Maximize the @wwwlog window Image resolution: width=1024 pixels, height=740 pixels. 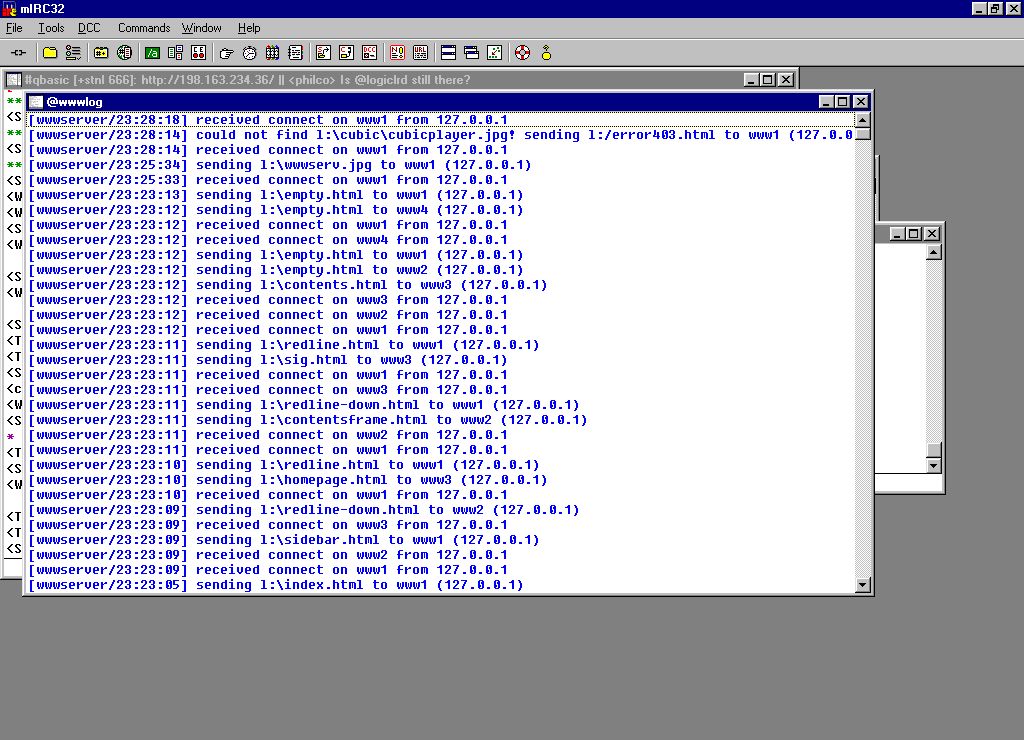click(843, 101)
